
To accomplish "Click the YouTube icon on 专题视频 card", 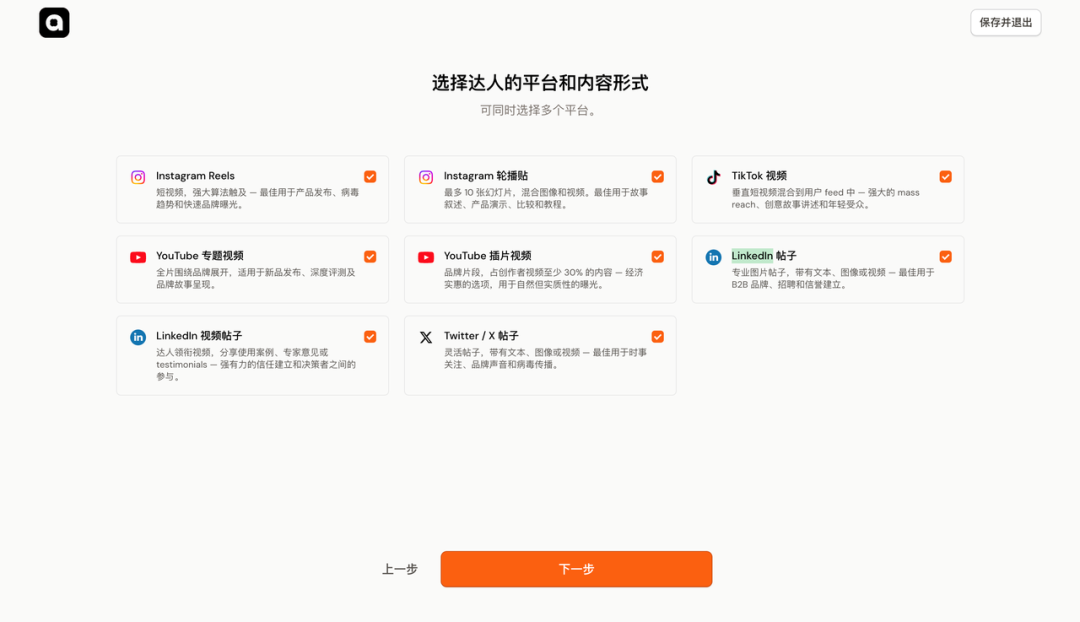I will [x=138, y=257].
